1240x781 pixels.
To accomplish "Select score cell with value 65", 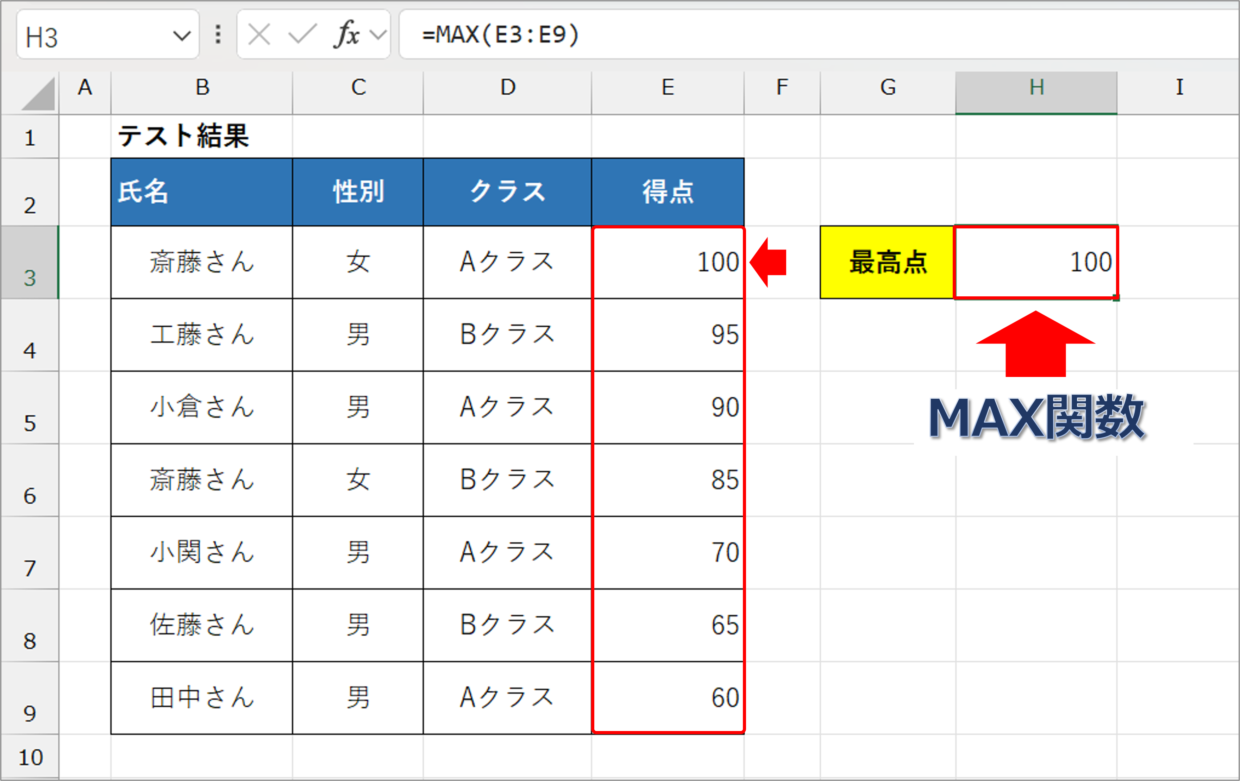I will point(668,625).
